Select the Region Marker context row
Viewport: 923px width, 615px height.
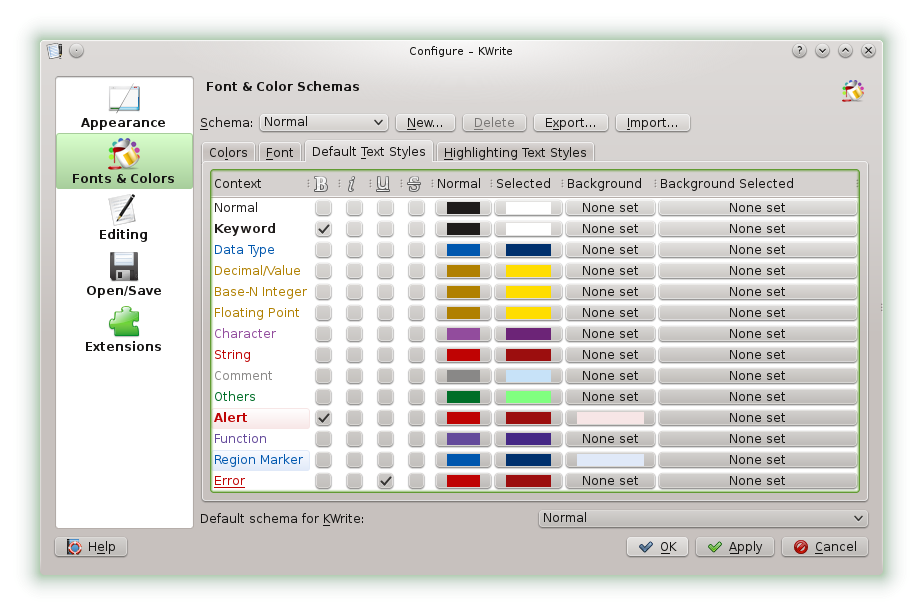[259, 460]
